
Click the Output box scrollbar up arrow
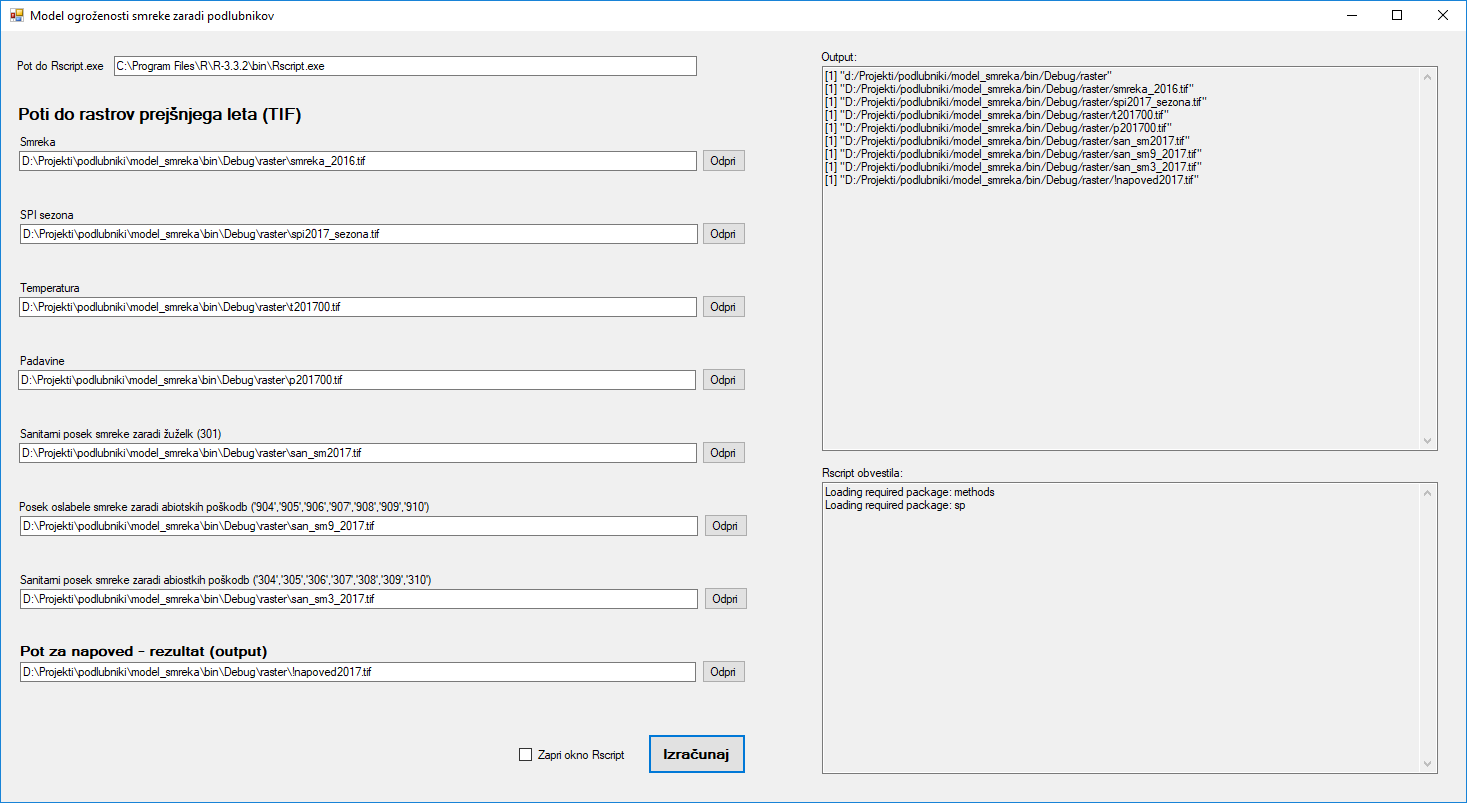1428,76
